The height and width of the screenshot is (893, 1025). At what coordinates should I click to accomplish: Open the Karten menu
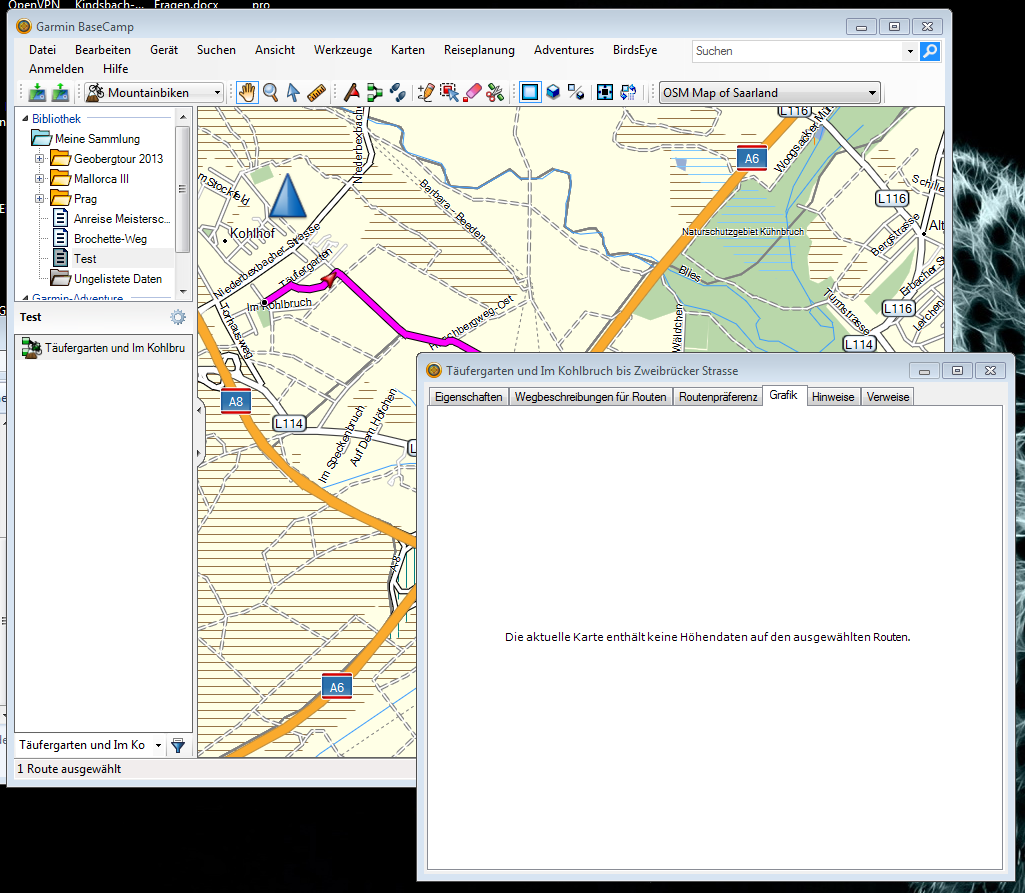[408, 50]
